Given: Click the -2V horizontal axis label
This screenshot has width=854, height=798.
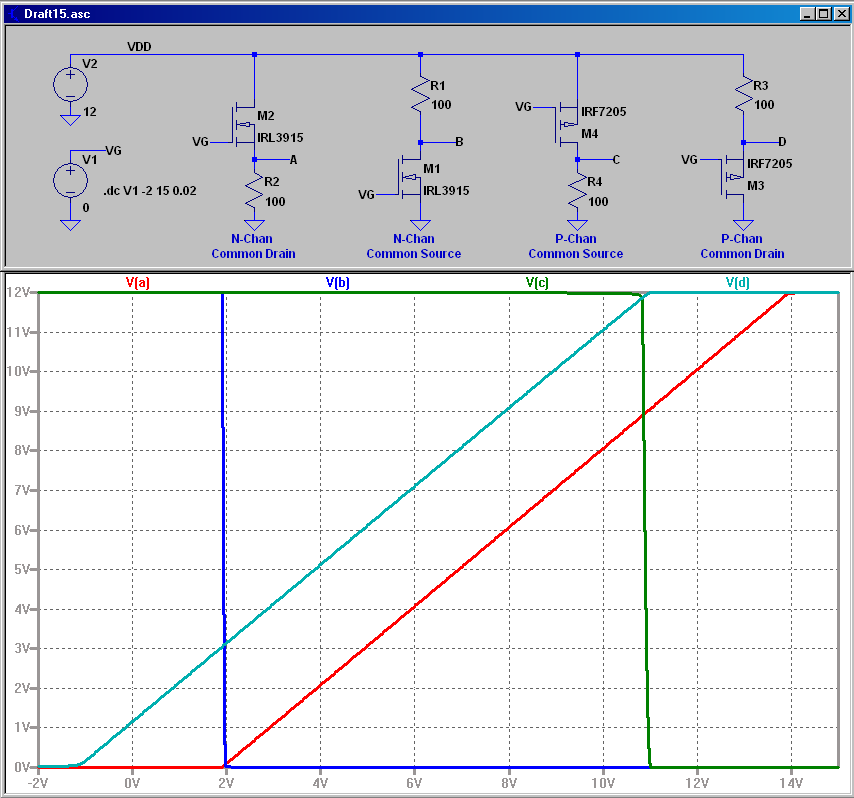Looking at the screenshot, I should coord(38,783).
